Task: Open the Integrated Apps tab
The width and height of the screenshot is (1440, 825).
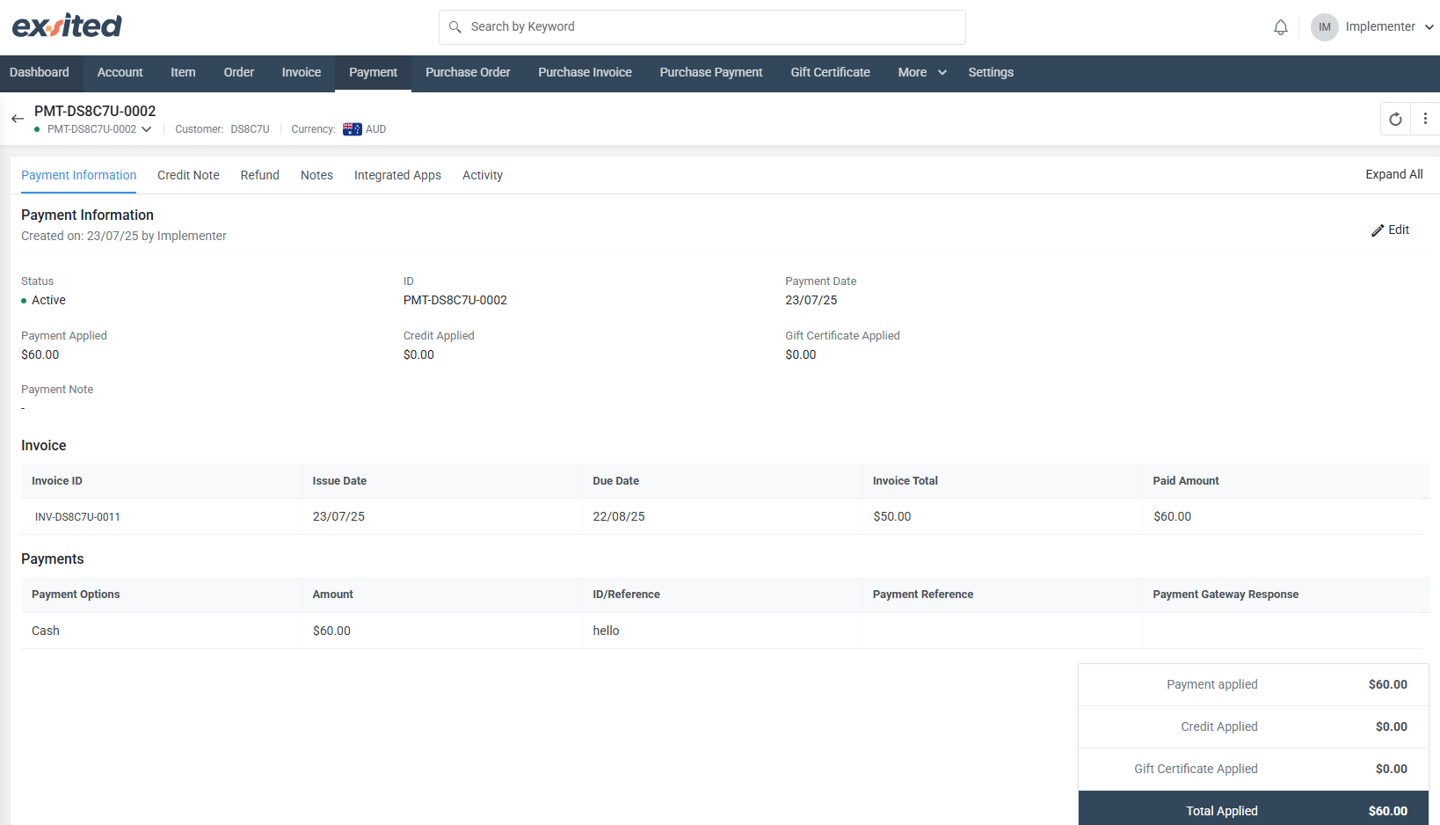Action: 397,175
